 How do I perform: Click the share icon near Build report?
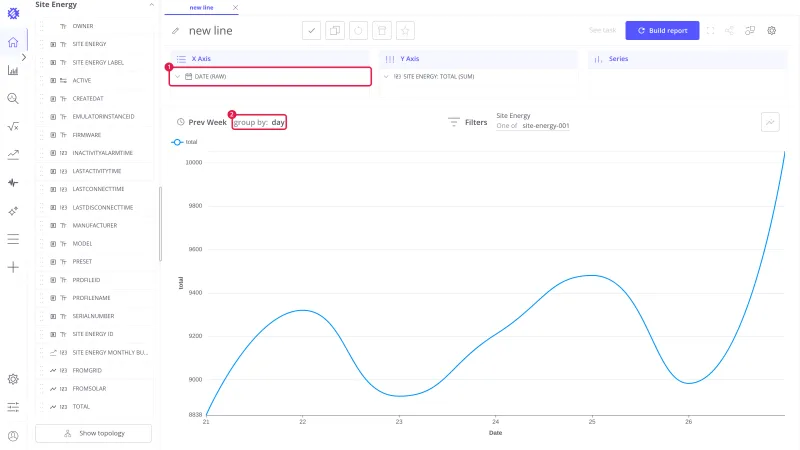[x=730, y=31]
